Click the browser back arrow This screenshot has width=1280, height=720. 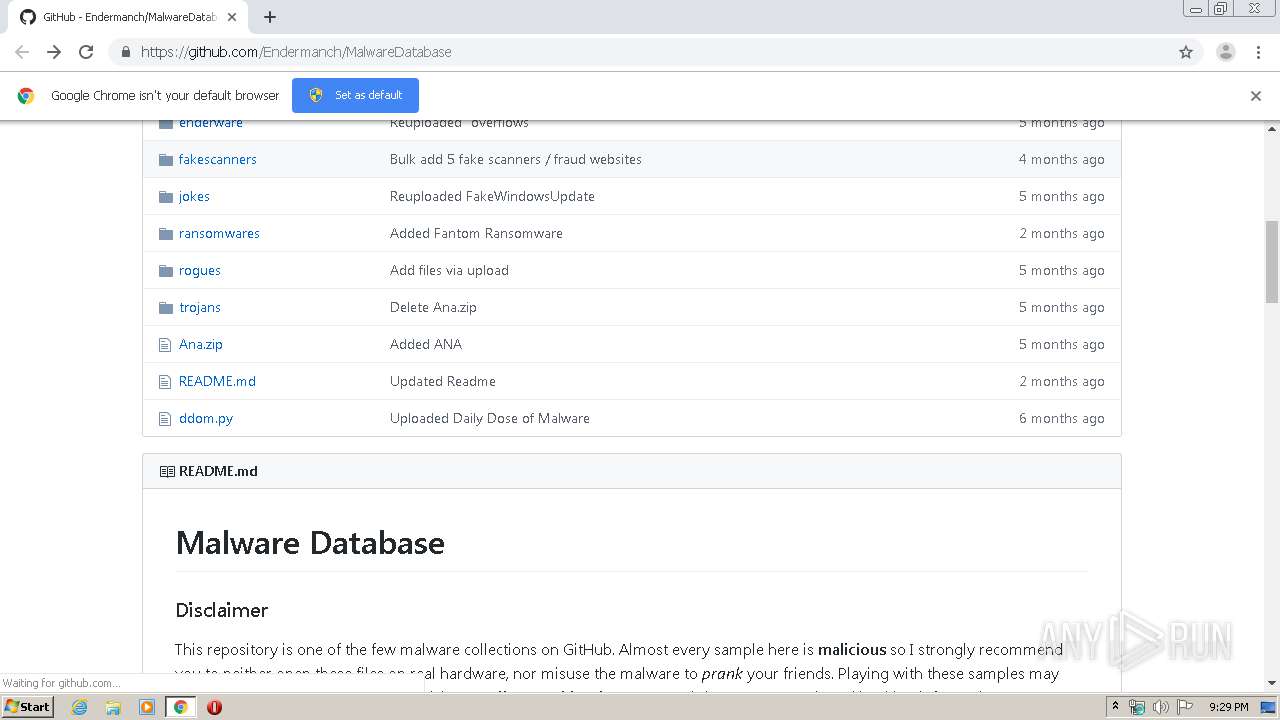tap(22, 52)
